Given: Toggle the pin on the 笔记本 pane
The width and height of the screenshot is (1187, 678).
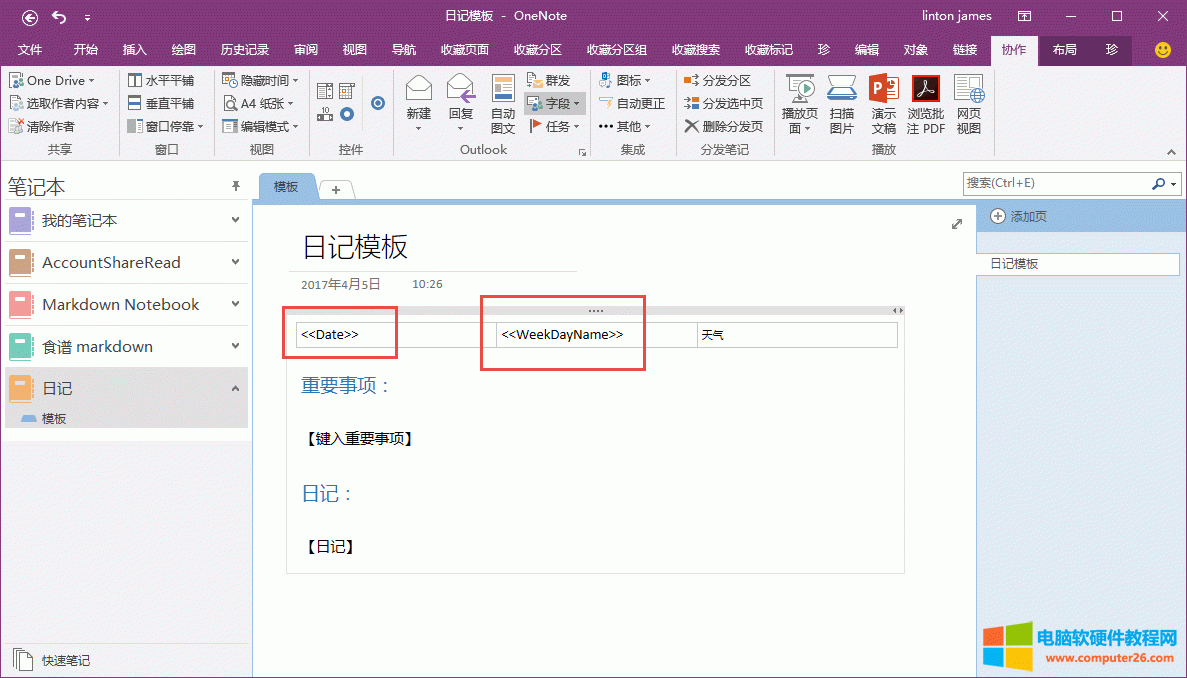Looking at the screenshot, I should 236,186.
